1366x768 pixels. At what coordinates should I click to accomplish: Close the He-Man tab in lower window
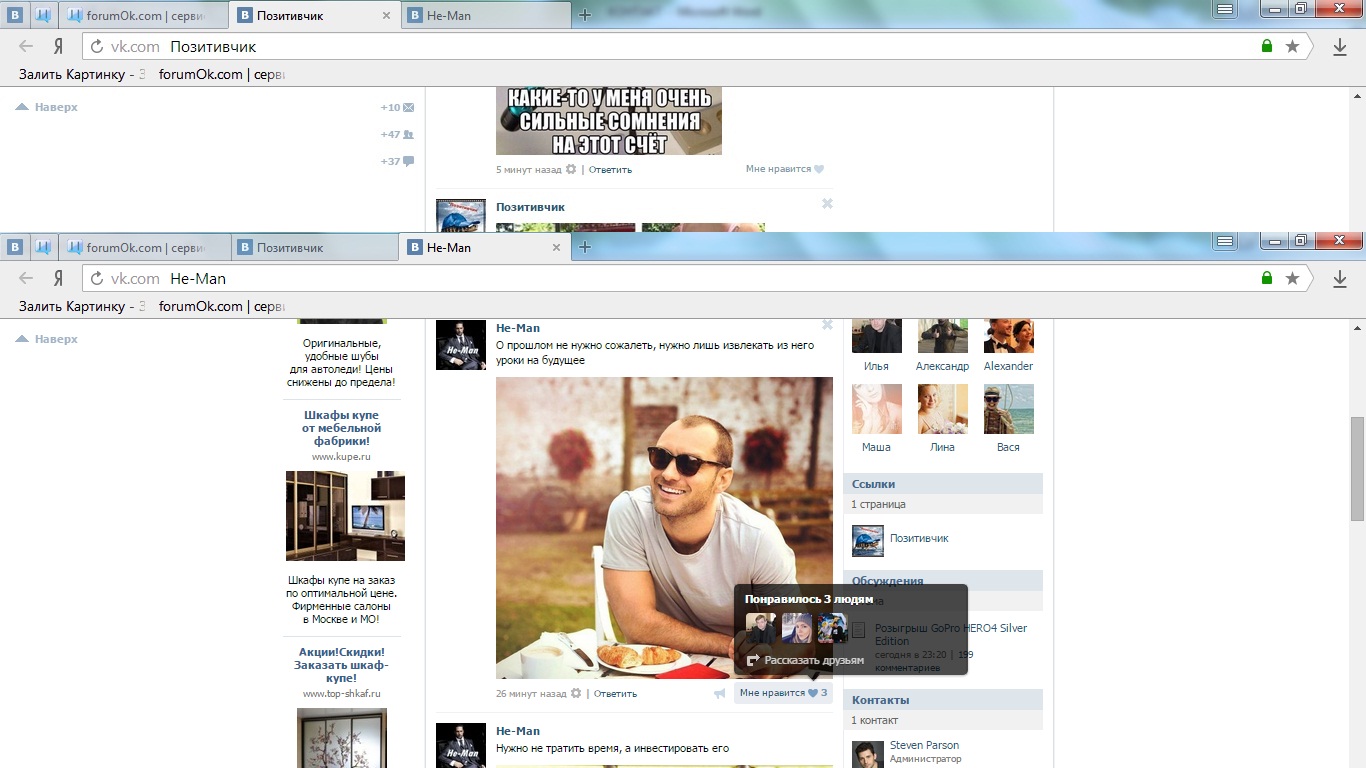pyautogui.click(x=557, y=247)
